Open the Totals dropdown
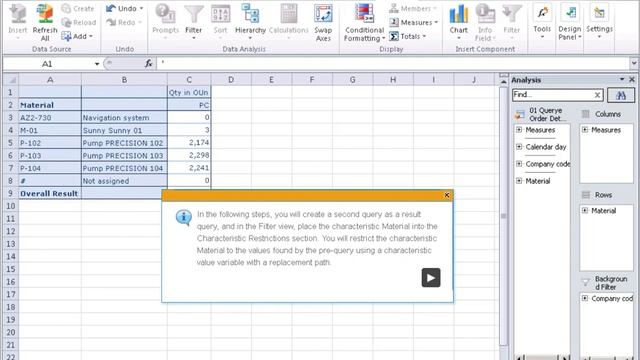 [407, 36]
